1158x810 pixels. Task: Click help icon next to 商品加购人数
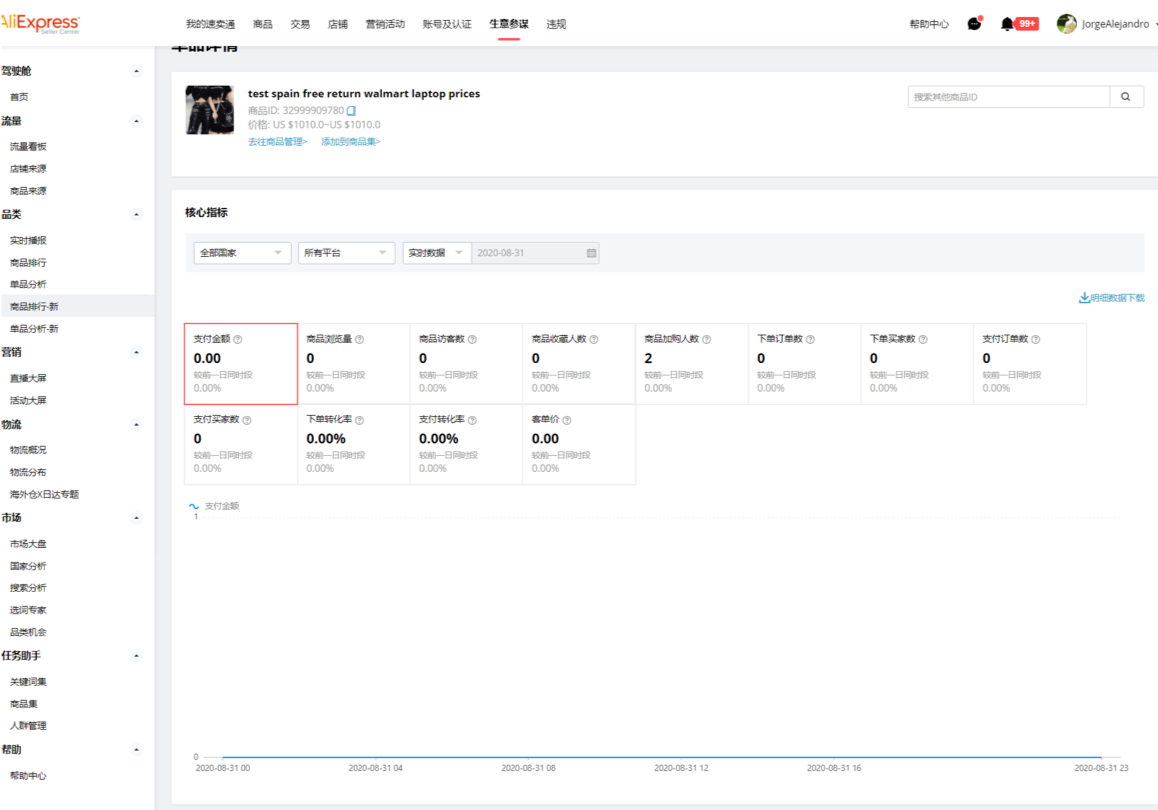[707, 340]
